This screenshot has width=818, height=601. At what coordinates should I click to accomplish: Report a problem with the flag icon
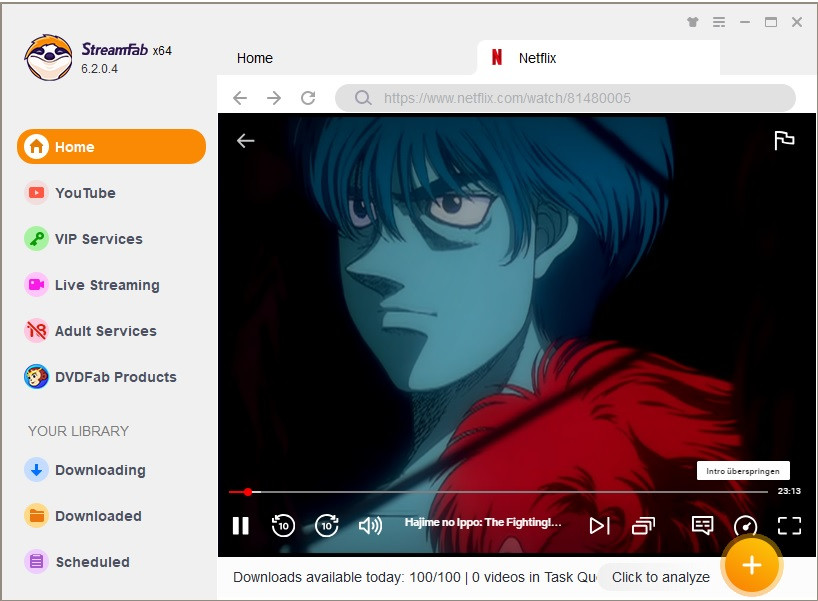[x=784, y=140]
